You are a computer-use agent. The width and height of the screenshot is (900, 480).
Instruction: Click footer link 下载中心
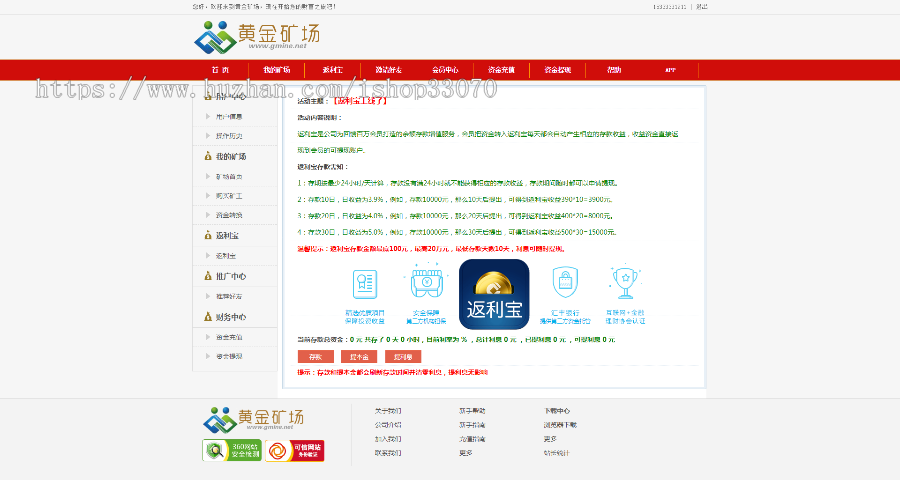[x=557, y=411]
